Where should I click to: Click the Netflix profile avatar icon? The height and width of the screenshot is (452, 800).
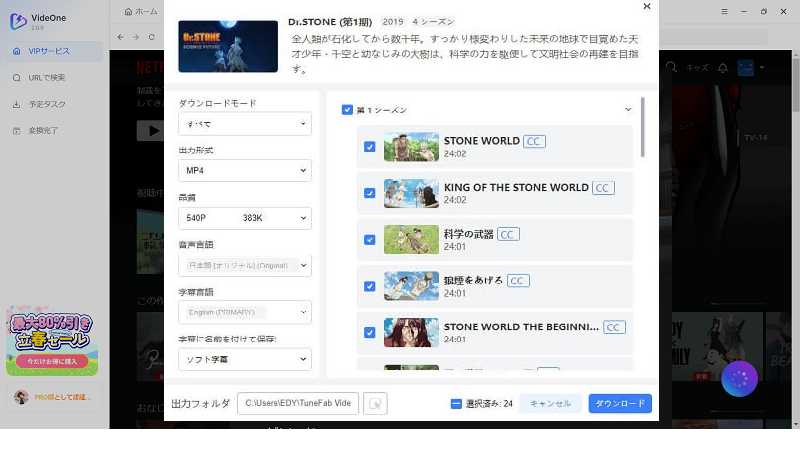point(745,67)
